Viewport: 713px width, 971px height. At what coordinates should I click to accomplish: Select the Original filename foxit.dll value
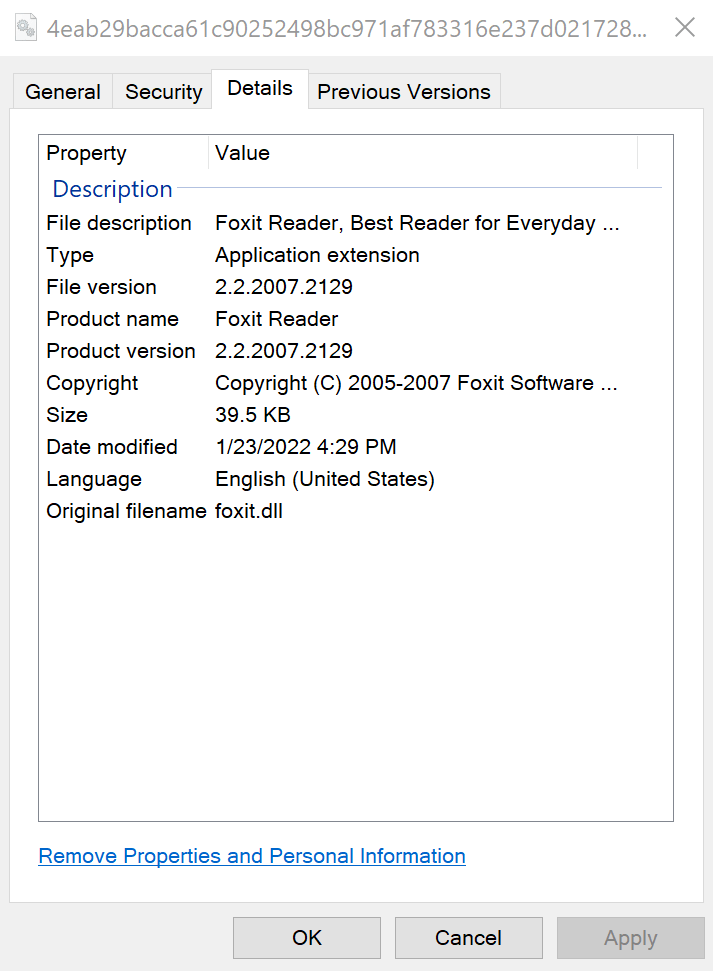(x=249, y=511)
